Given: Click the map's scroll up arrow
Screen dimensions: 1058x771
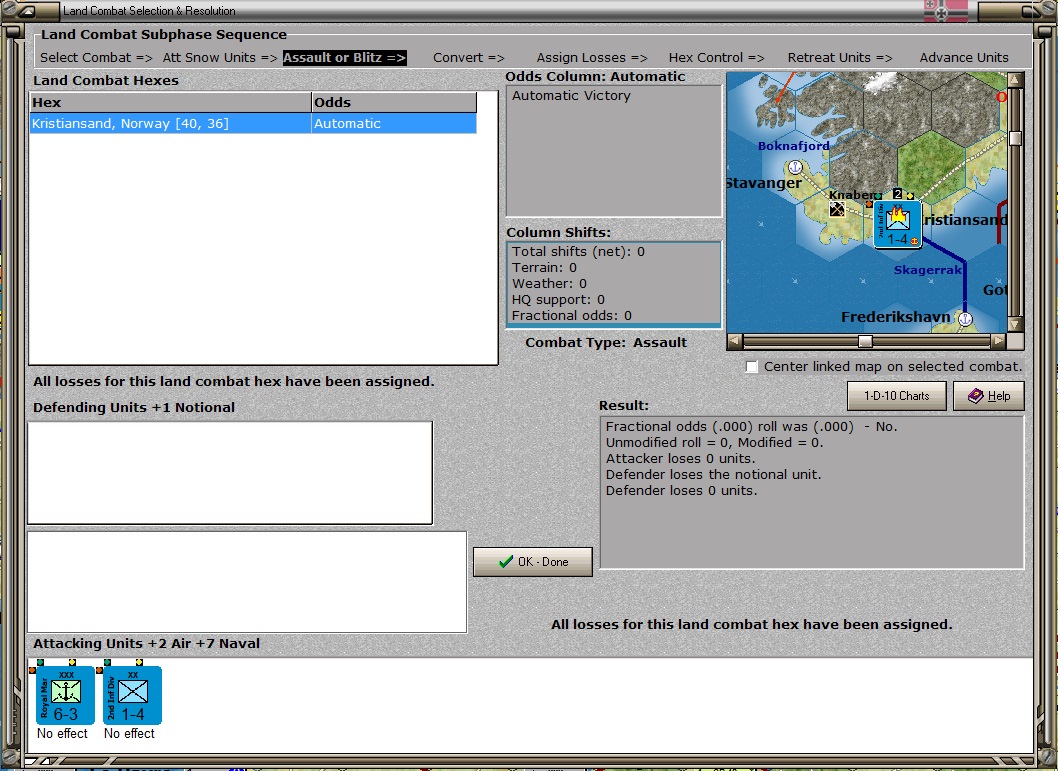Looking at the screenshot, I should [x=1015, y=80].
